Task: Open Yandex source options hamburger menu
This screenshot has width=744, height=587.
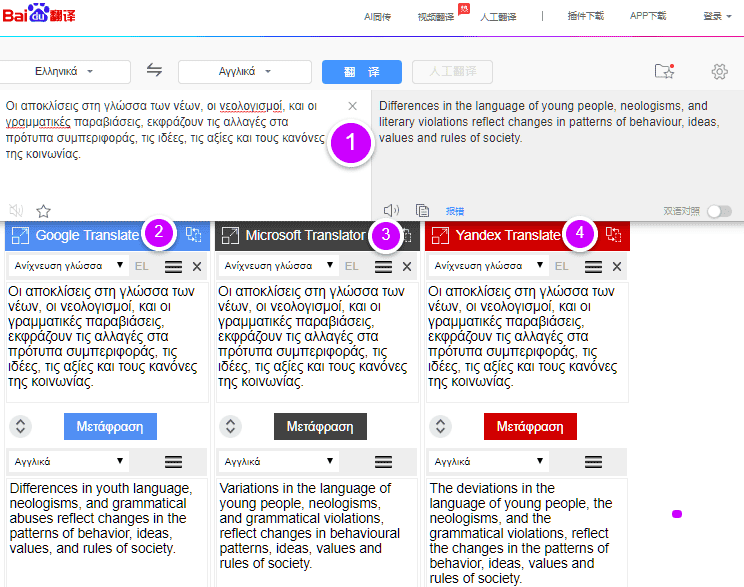Action: click(x=593, y=267)
